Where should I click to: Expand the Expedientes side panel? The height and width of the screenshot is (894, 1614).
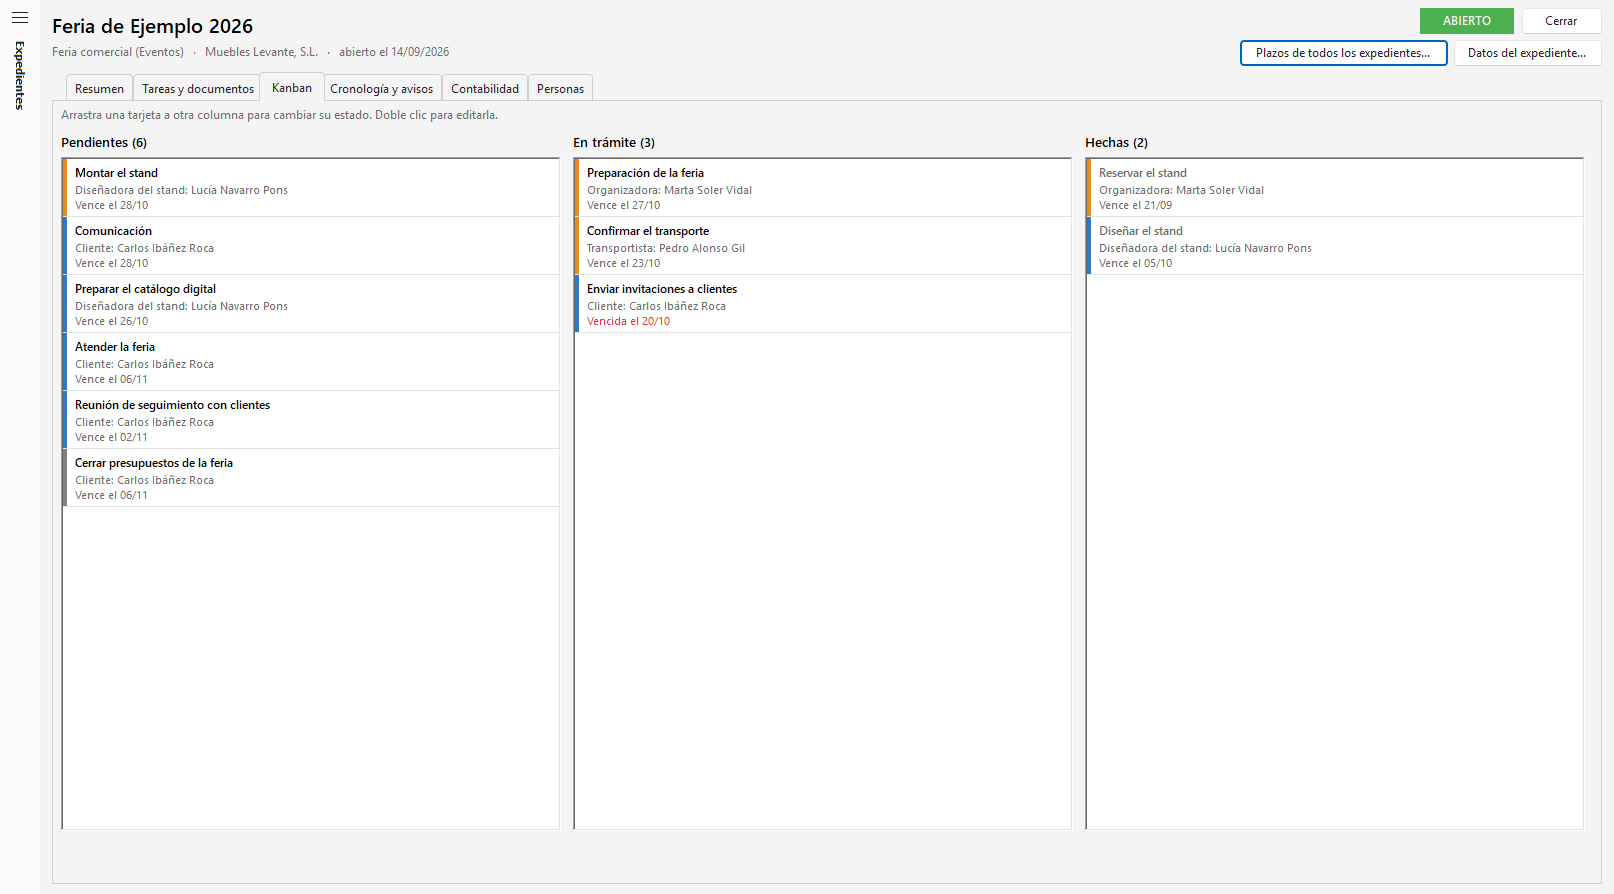[x=19, y=75]
